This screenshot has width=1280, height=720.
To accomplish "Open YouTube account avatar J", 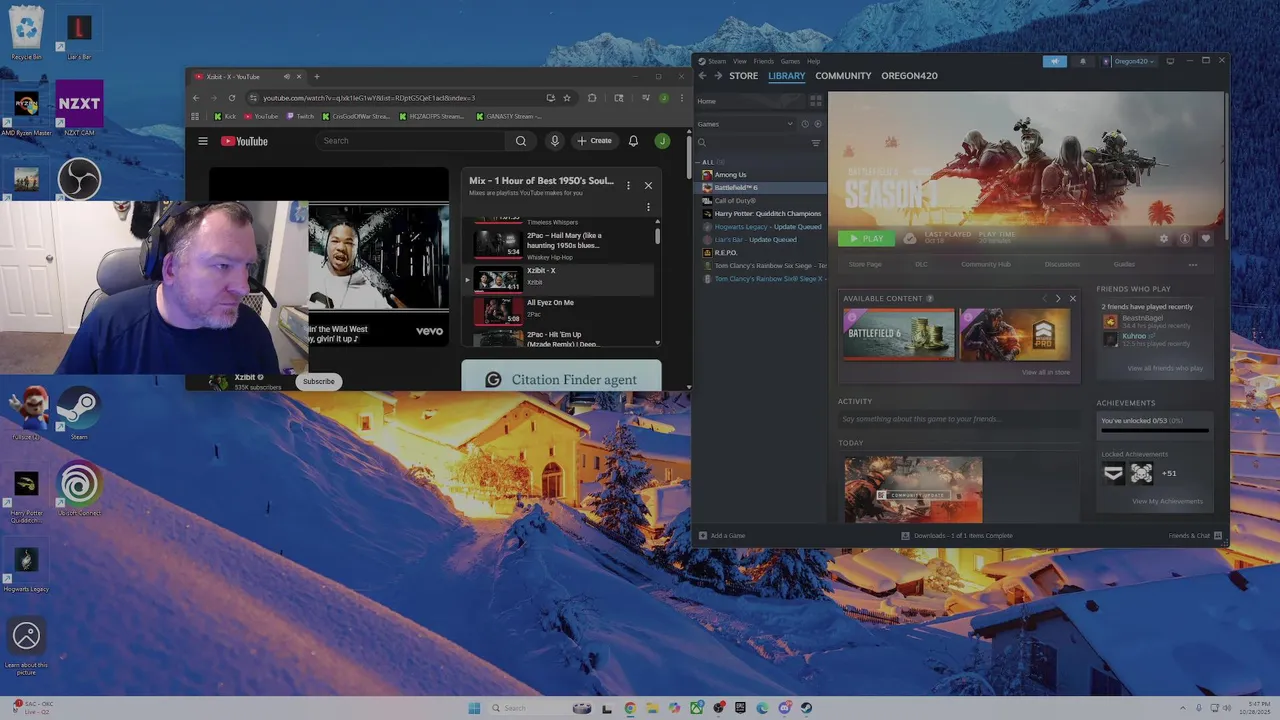I will [x=662, y=141].
